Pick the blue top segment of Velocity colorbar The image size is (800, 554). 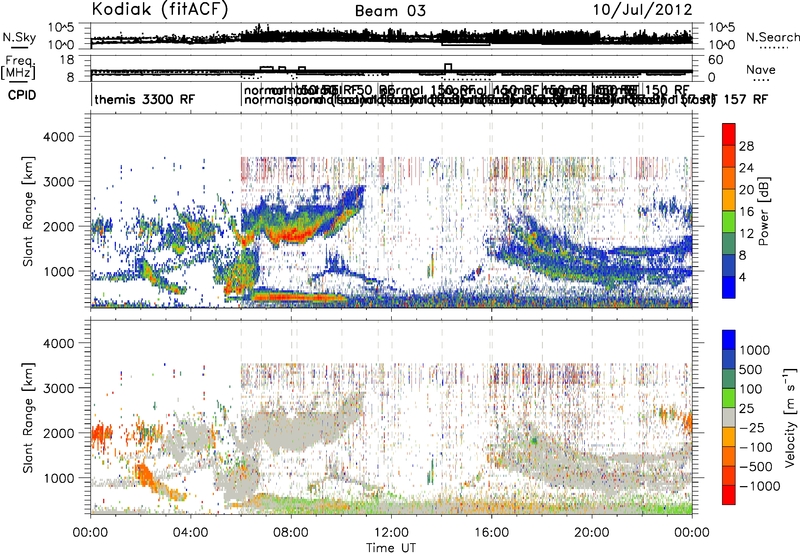[729, 340]
